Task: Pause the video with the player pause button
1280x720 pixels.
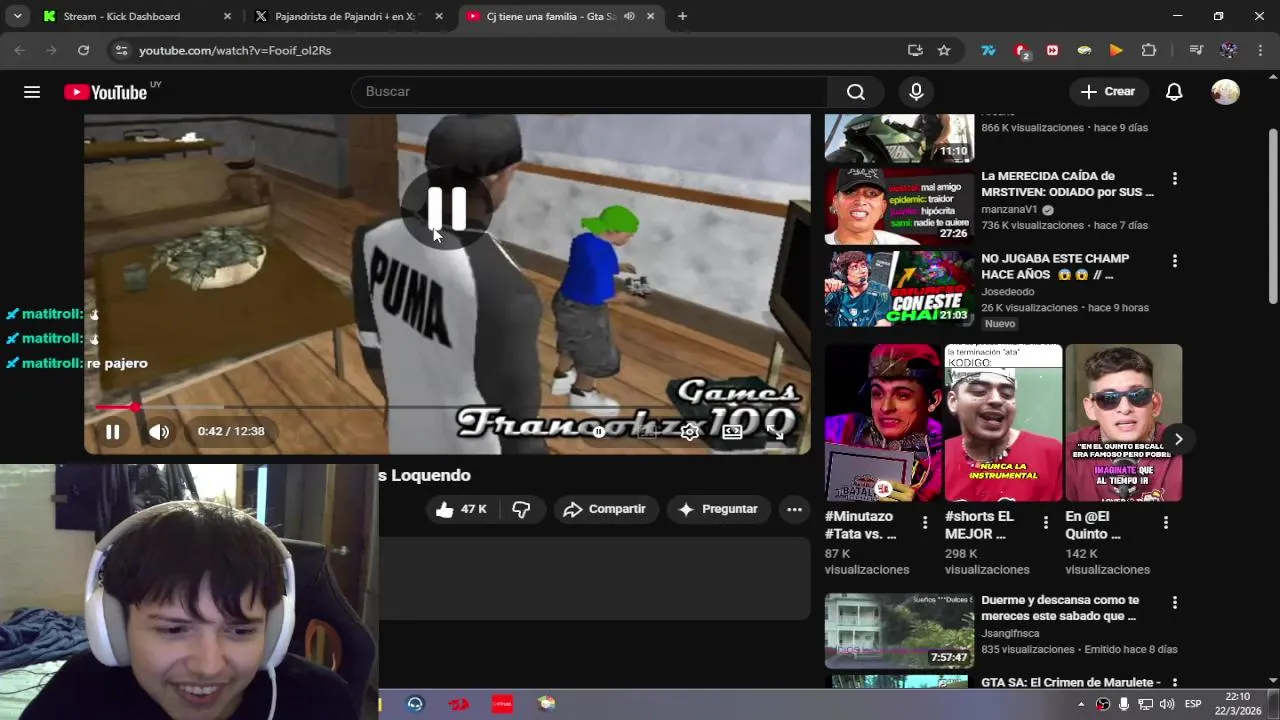Action: pos(112,432)
